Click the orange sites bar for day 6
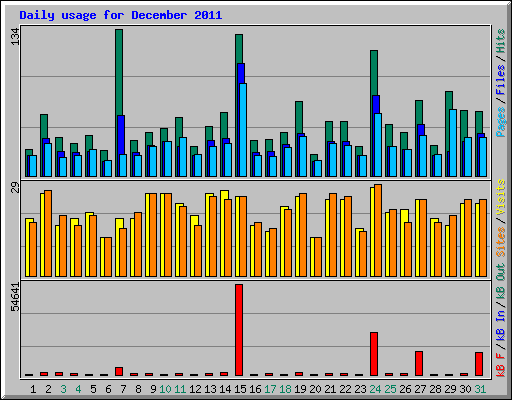Image resolution: width=512 pixels, height=400 pixels. point(108,257)
